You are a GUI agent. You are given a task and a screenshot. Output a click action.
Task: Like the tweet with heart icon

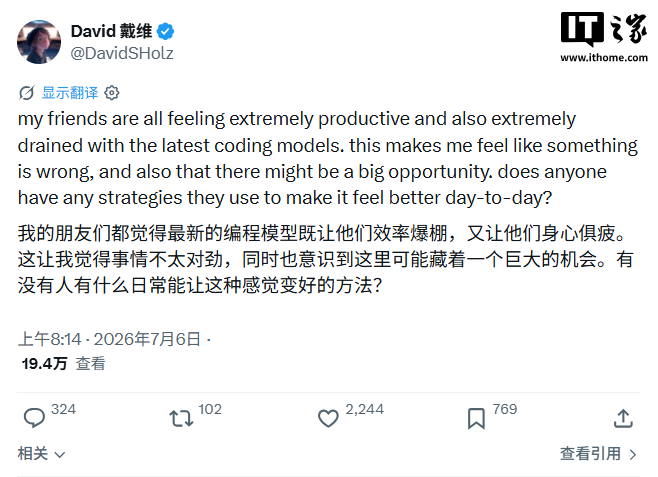pyautogui.click(x=328, y=418)
